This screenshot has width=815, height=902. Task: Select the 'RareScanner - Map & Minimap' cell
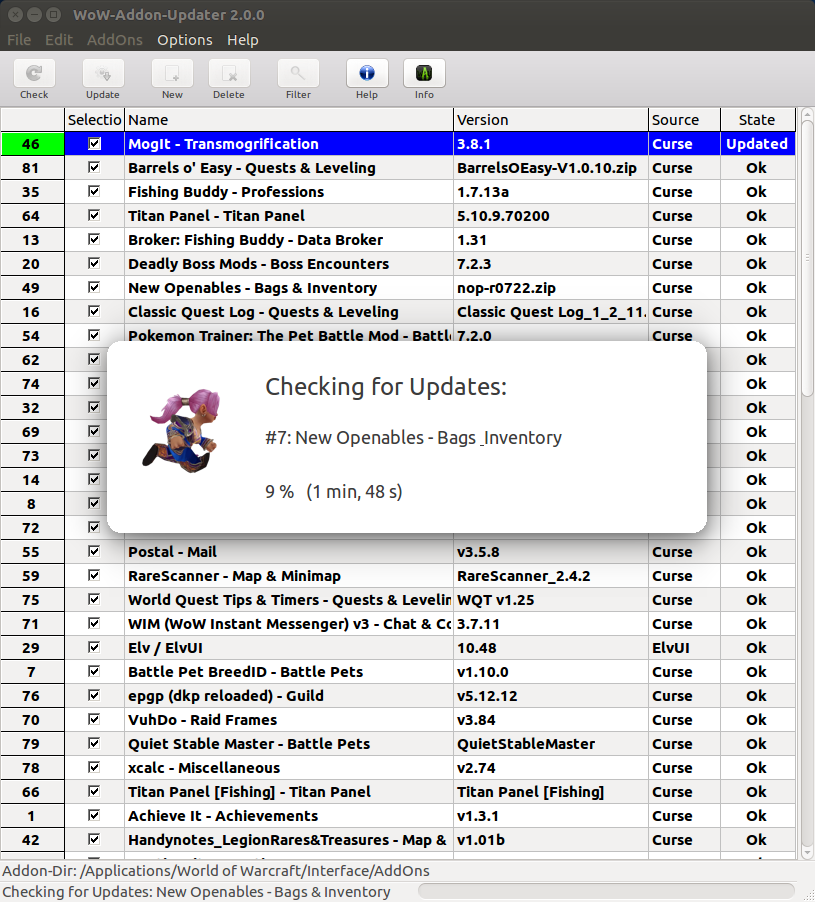(289, 576)
